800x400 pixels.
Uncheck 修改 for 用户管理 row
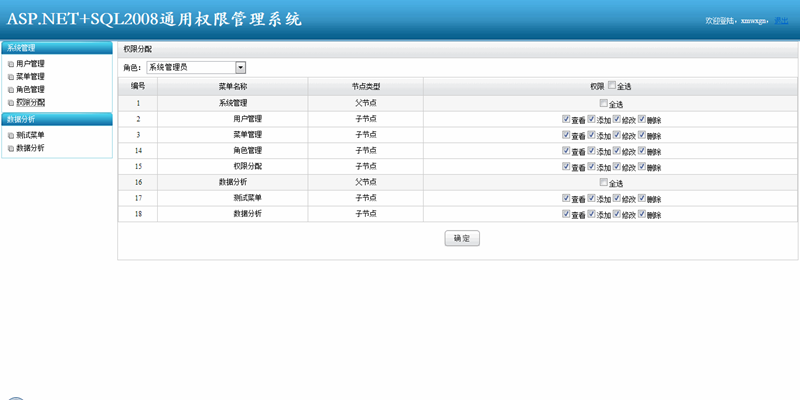click(x=616, y=119)
